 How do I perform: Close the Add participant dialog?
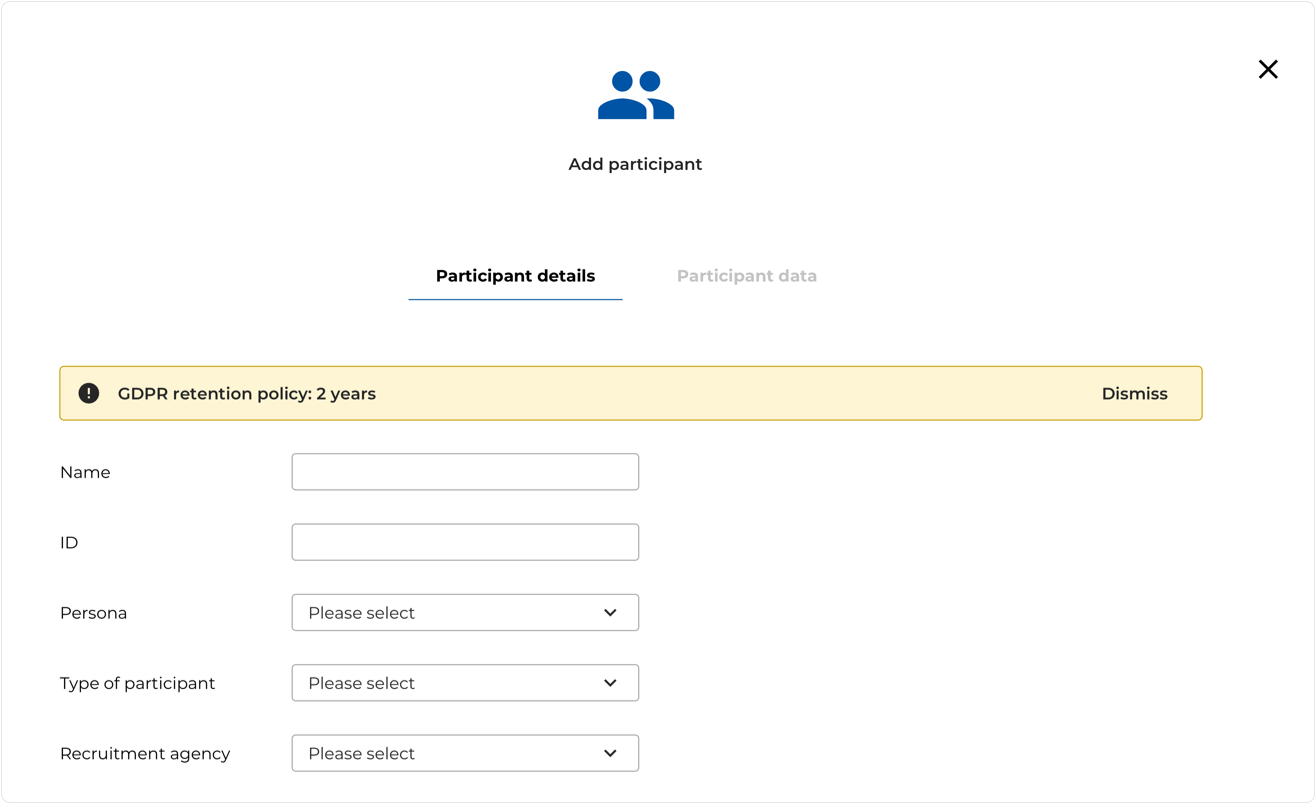tap(1268, 69)
